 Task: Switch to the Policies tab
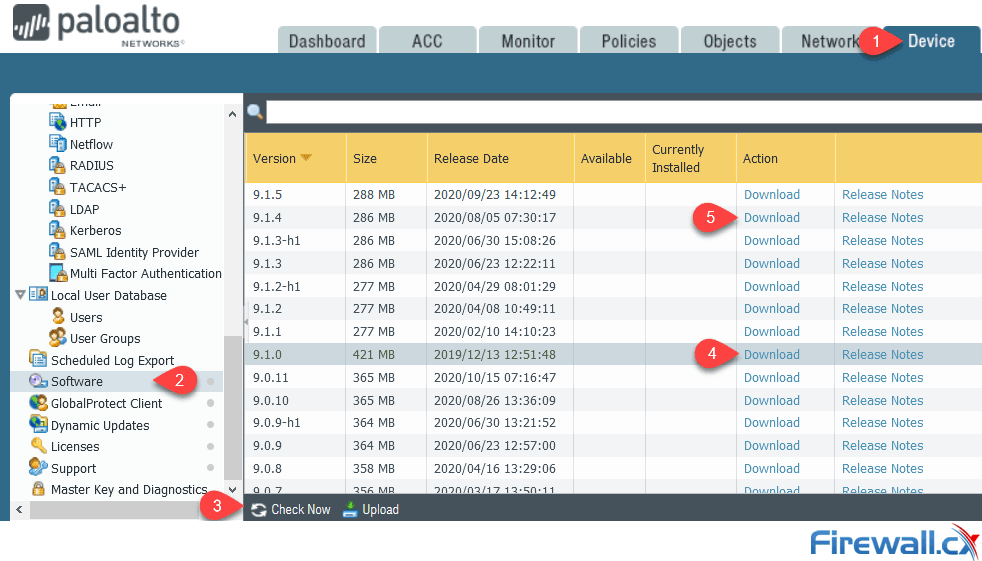[629, 41]
